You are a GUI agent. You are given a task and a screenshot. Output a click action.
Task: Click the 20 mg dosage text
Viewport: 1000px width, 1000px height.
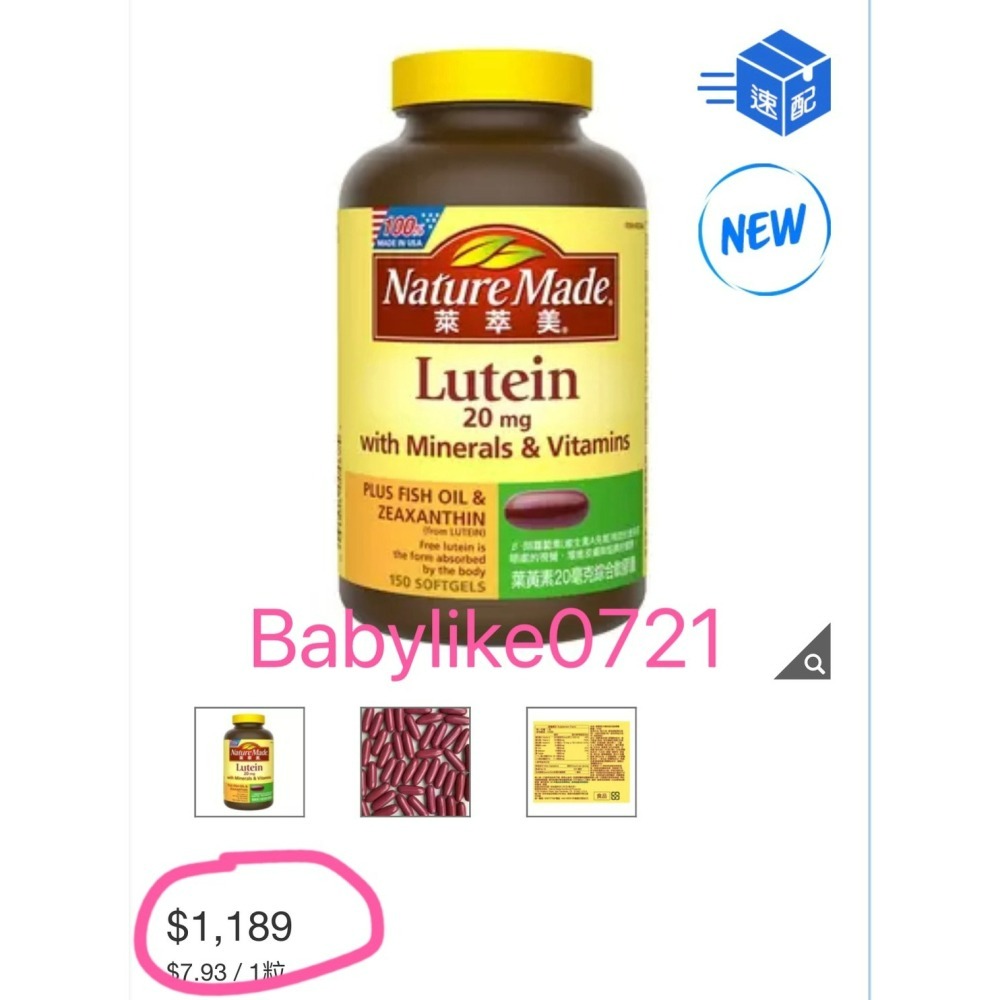coord(497,419)
